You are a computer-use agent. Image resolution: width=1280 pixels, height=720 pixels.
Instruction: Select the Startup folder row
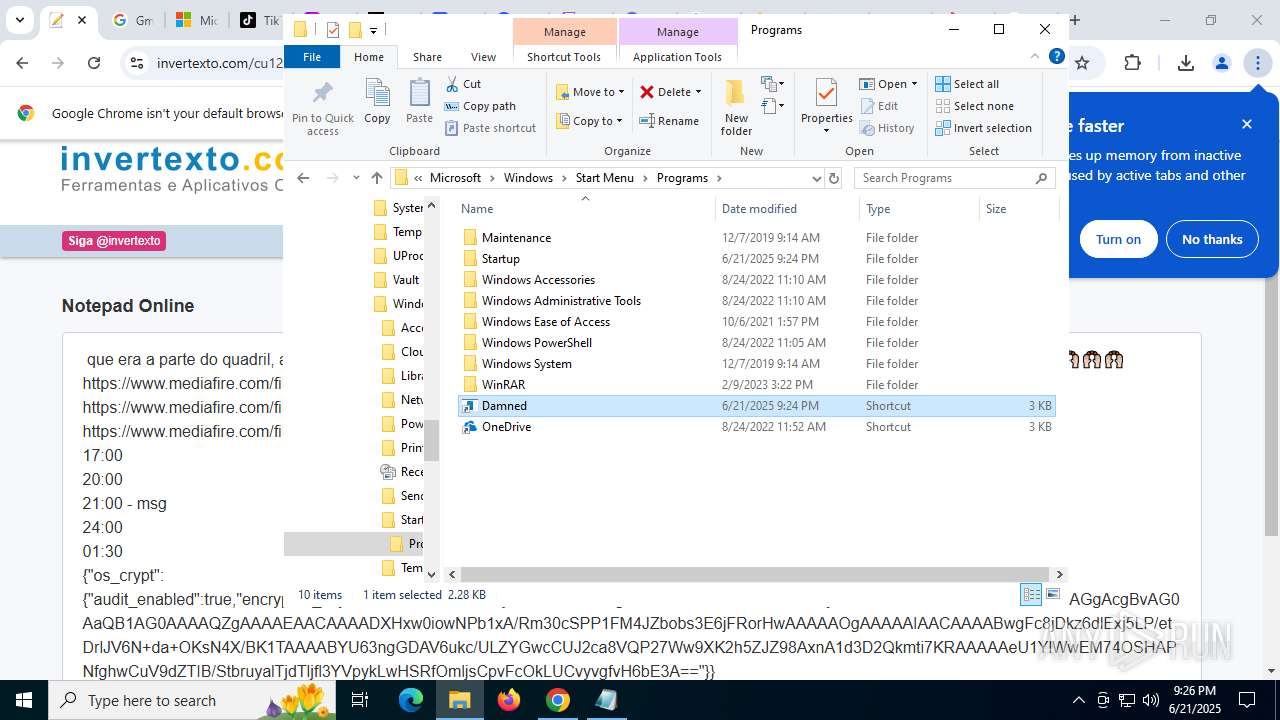click(756, 259)
